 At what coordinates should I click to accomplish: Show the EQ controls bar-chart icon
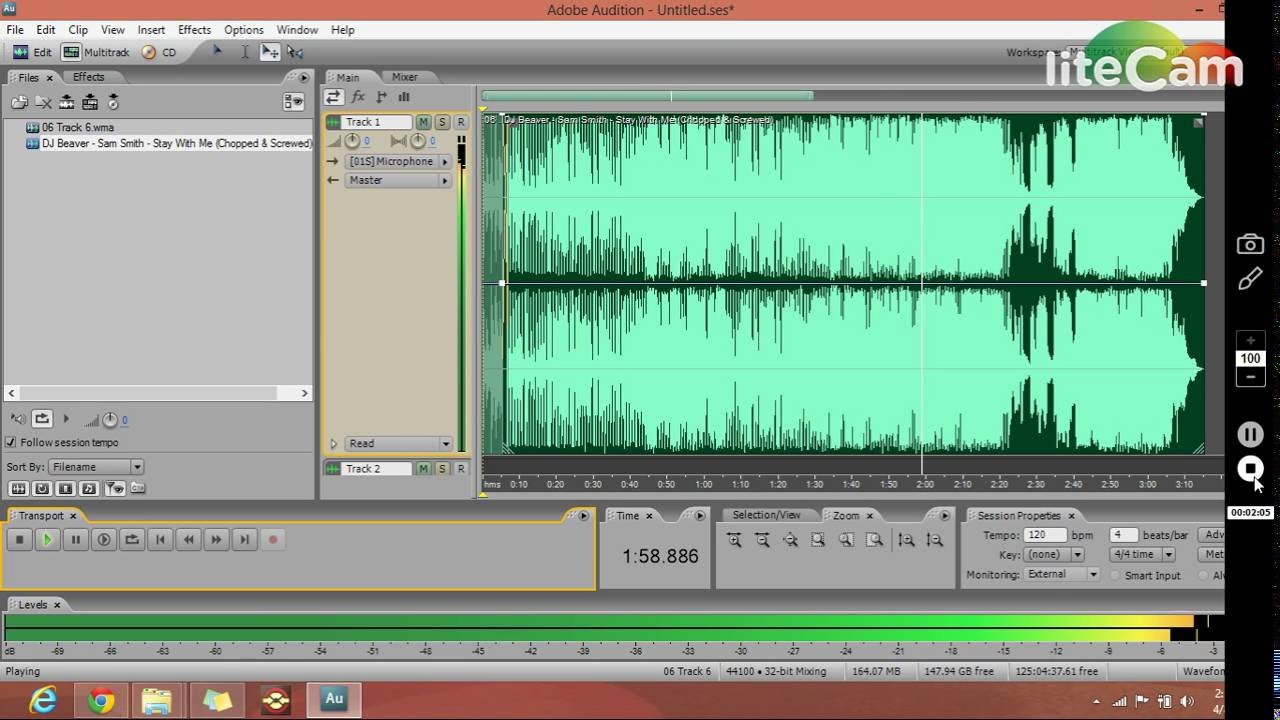click(x=404, y=97)
